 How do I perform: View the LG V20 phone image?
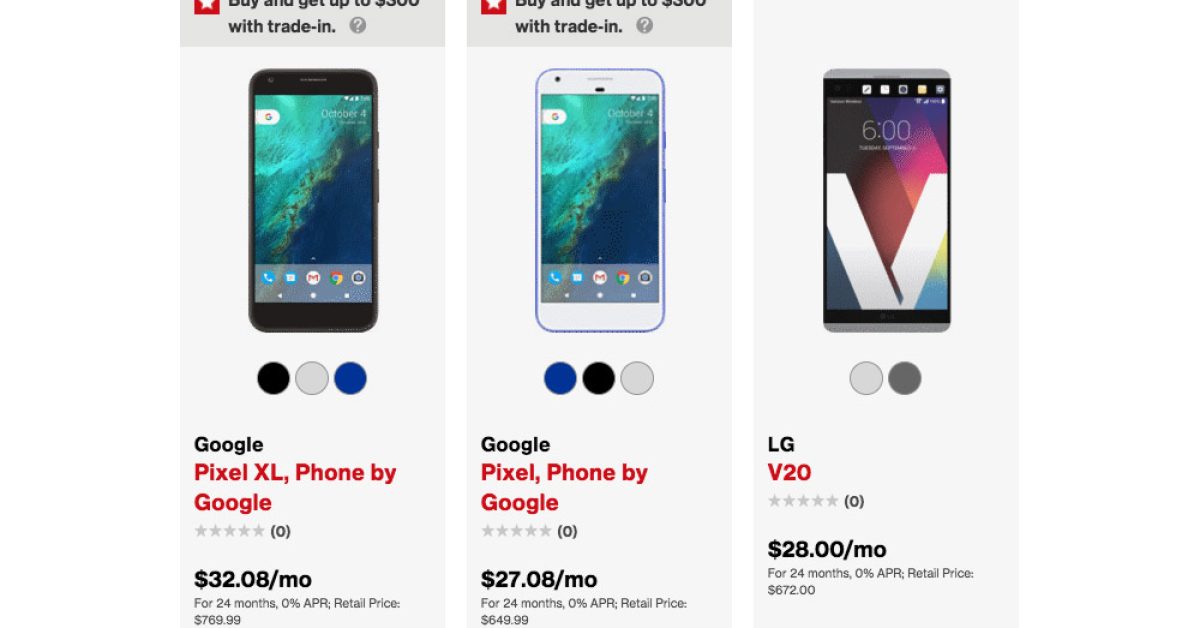point(887,200)
